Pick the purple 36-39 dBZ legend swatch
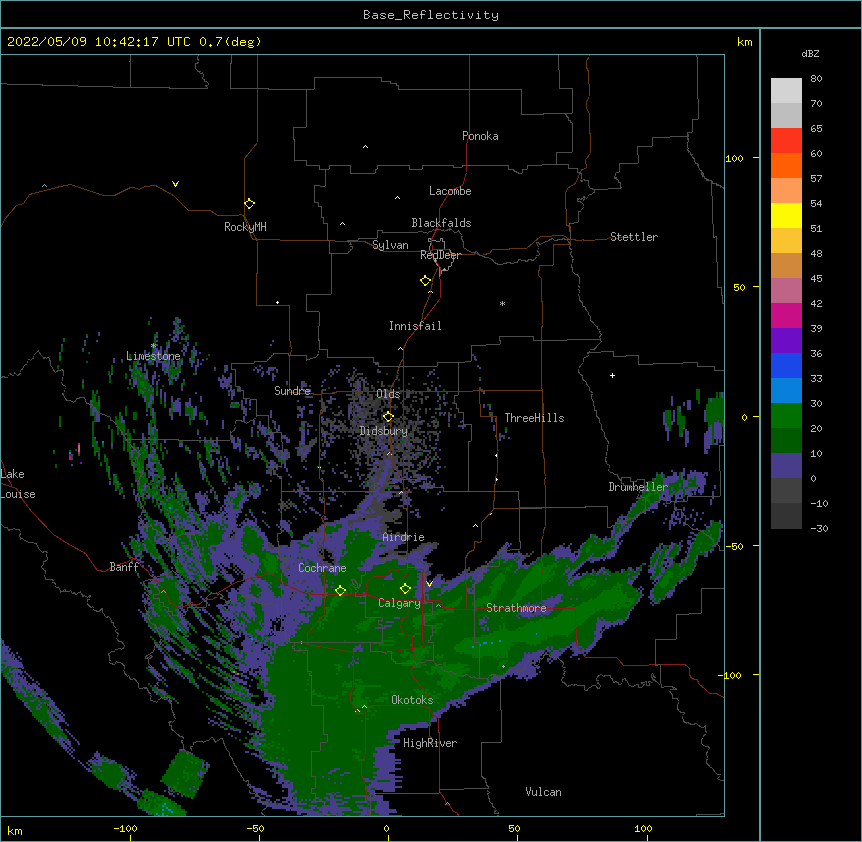This screenshot has height=842, width=862. pos(786,341)
